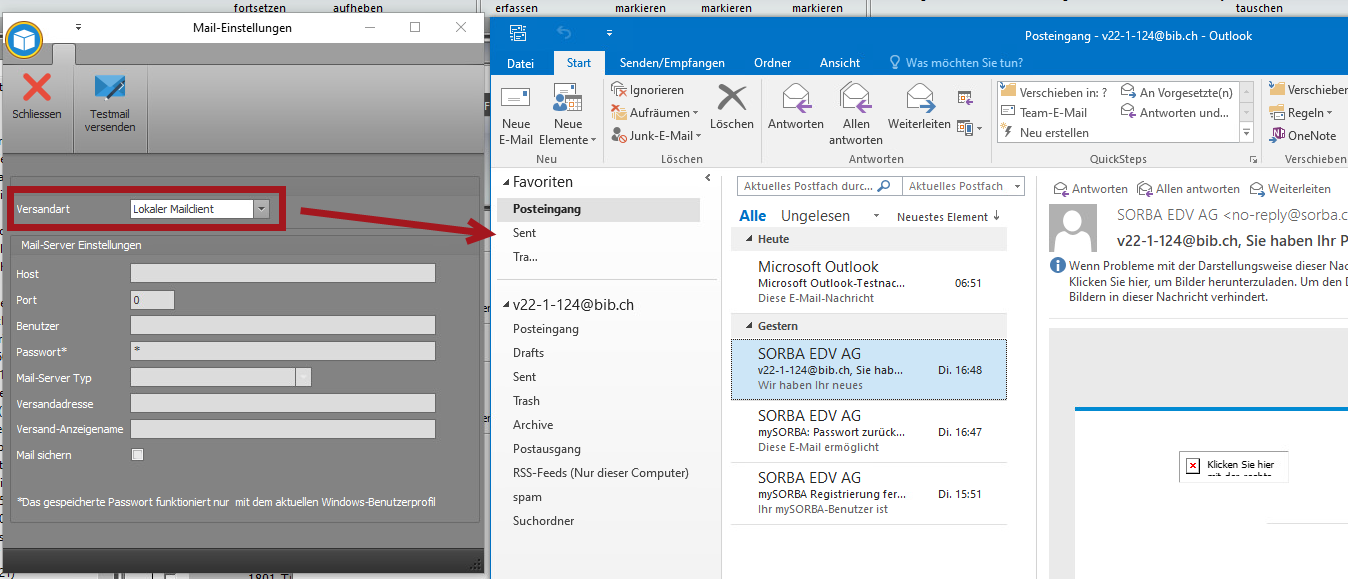This screenshot has width=1348, height=579.
Task: Select Posteingang under Favoriten
Action: 599,209
